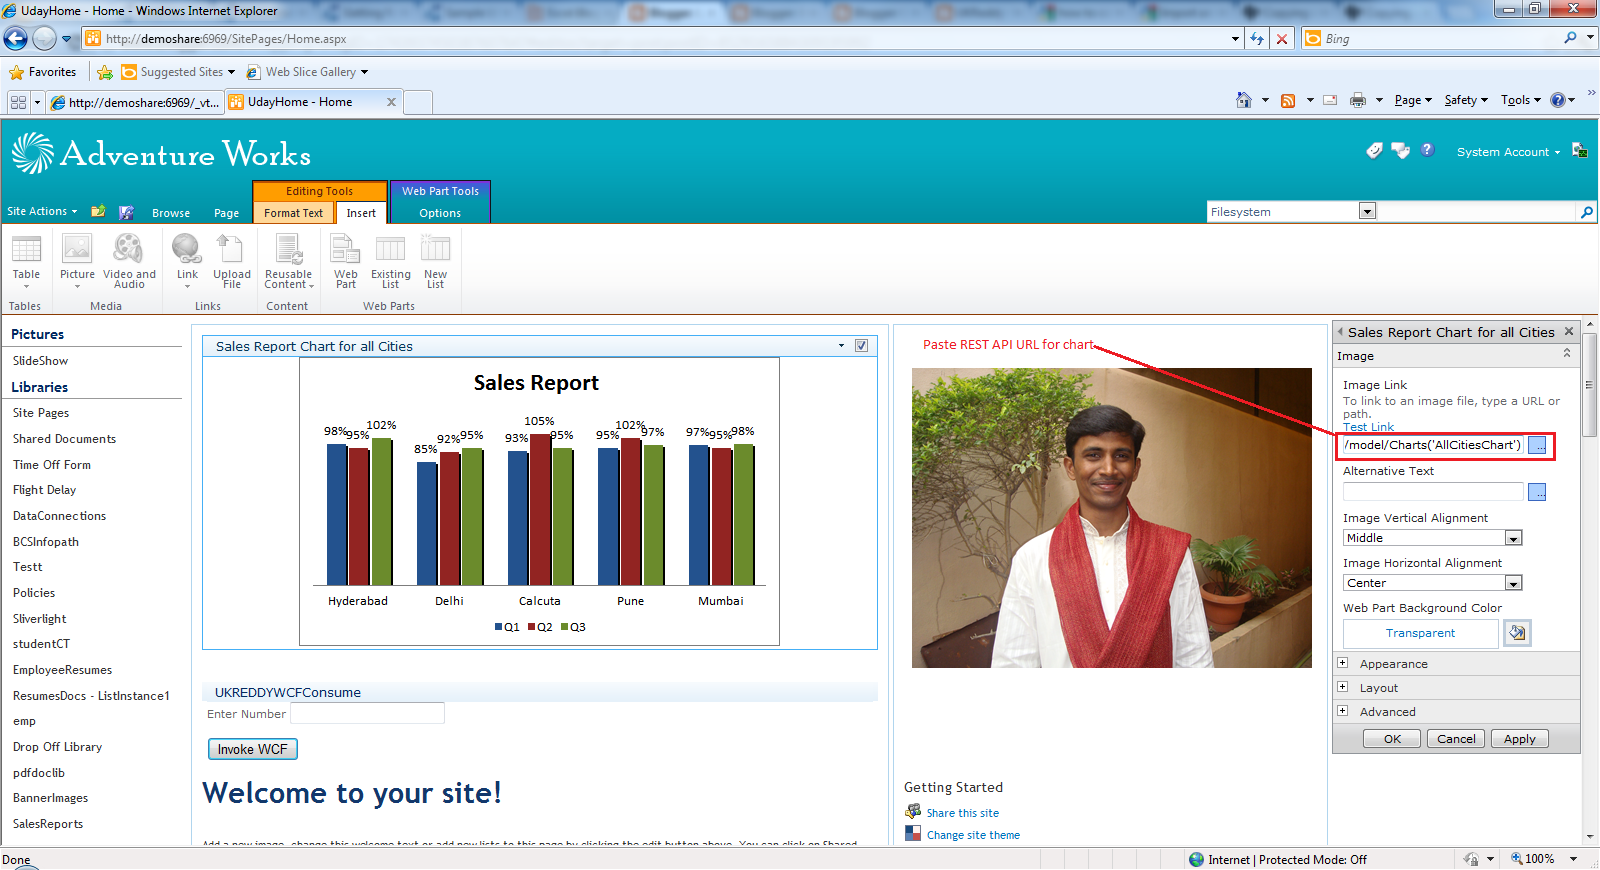Screen dimensions: 1600x870
Task: Select the Format Text tab
Action: (293, 213)
